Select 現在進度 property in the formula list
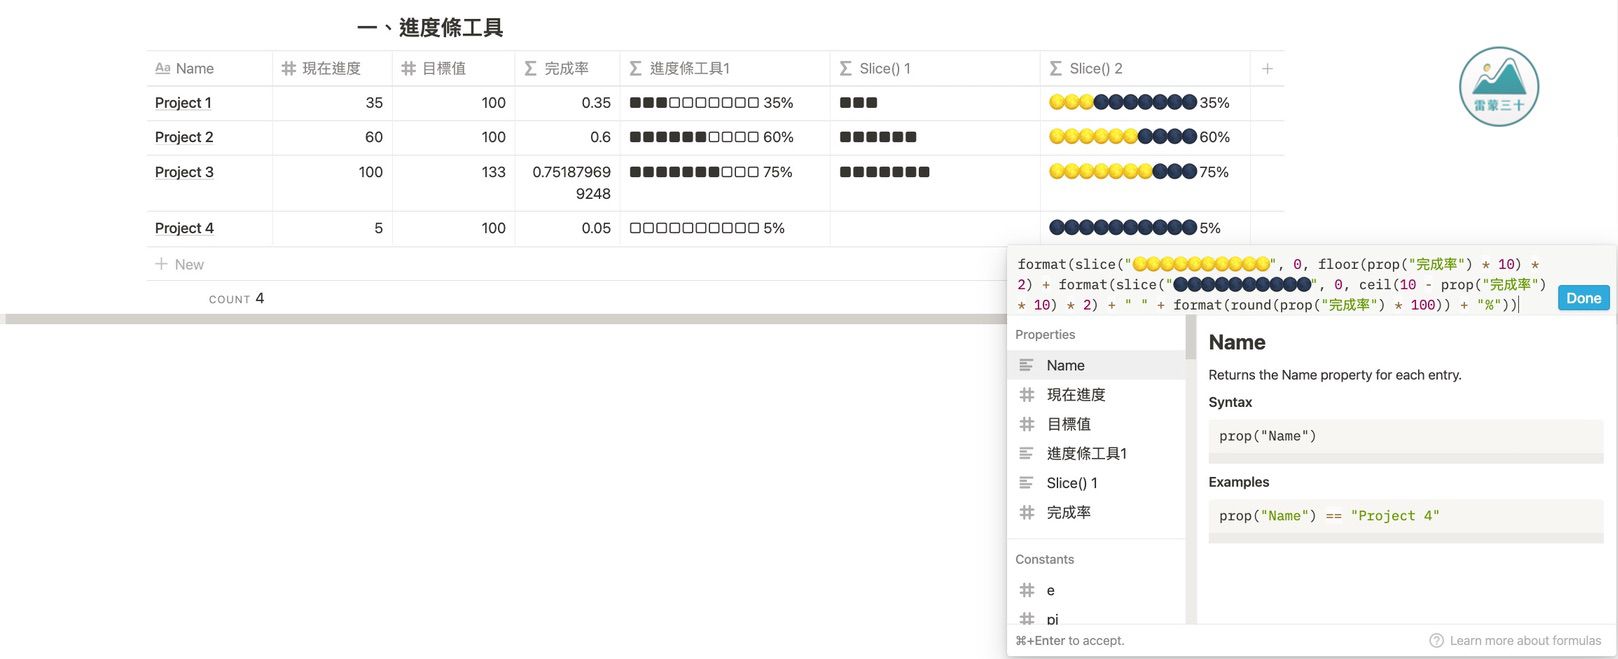Image resolution: width=1618 pixels, height=659 pixels. coord(1076,395)
